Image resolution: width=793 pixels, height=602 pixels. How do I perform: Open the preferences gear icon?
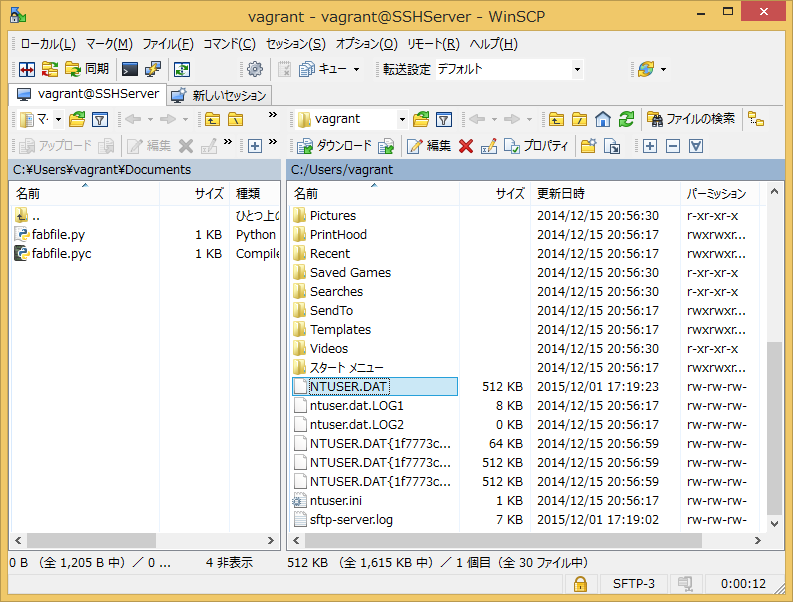(255, 69)
